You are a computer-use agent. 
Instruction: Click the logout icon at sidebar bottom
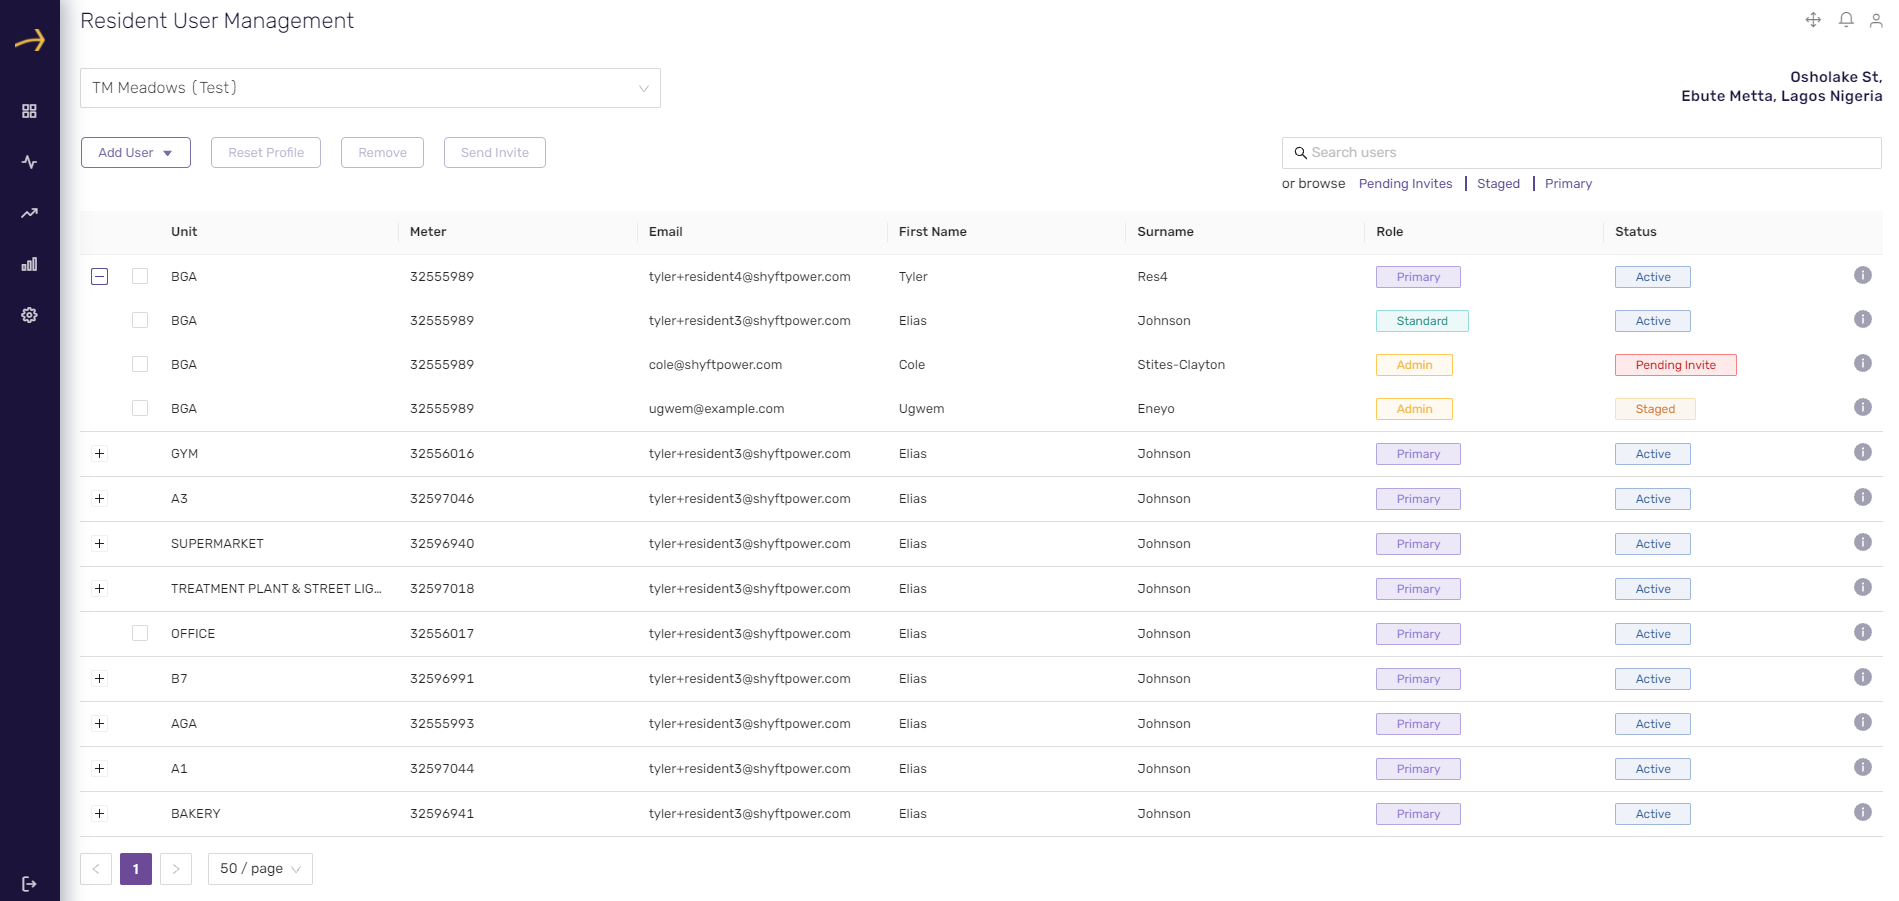click(x=29, y=884)
